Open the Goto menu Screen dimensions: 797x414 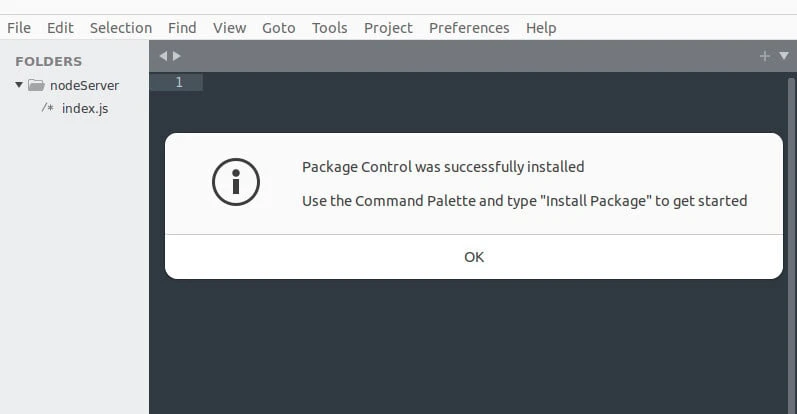click(279, 28)
